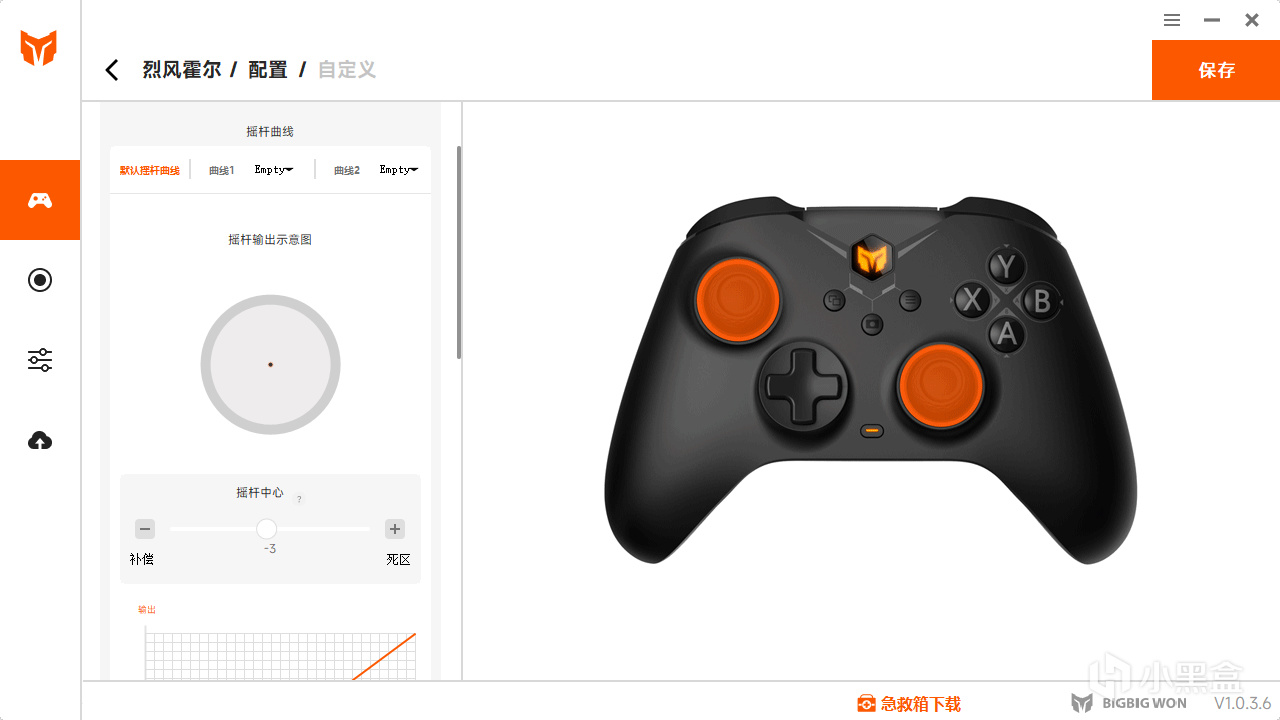Click the minus button above 补偿

[x=145, y=529]
